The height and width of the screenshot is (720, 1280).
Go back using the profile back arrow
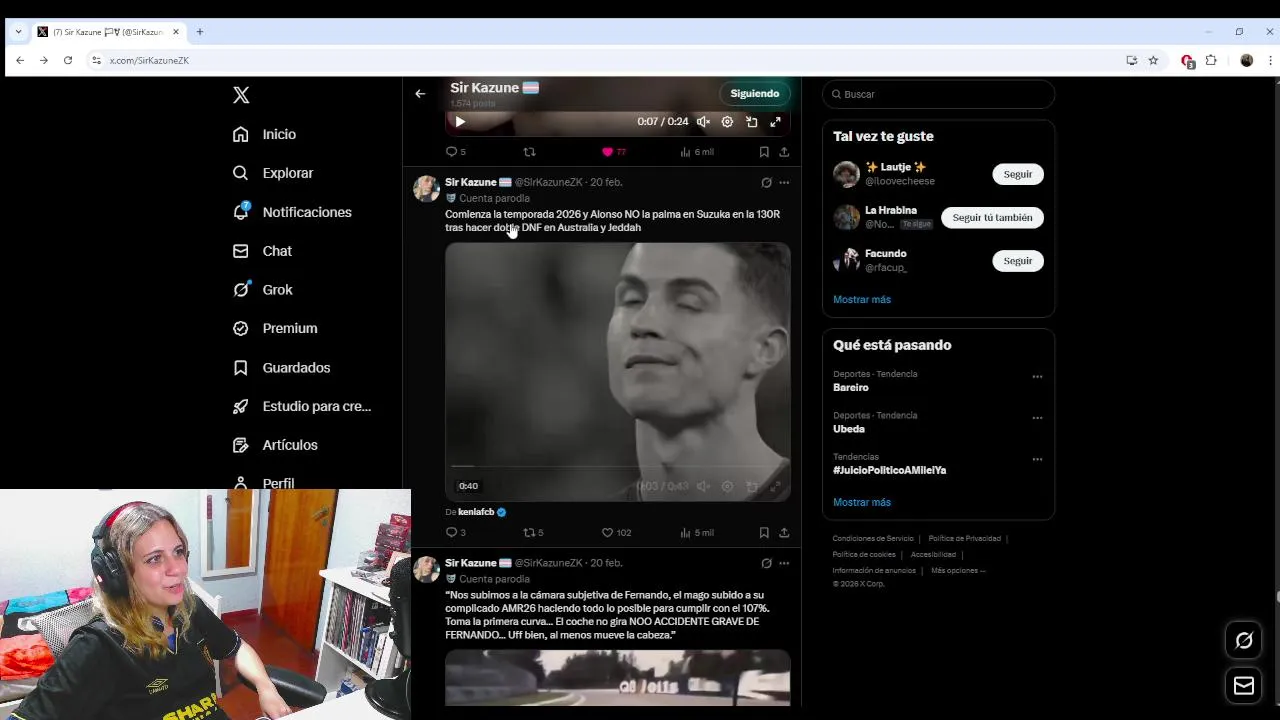[x=420, y=94]
